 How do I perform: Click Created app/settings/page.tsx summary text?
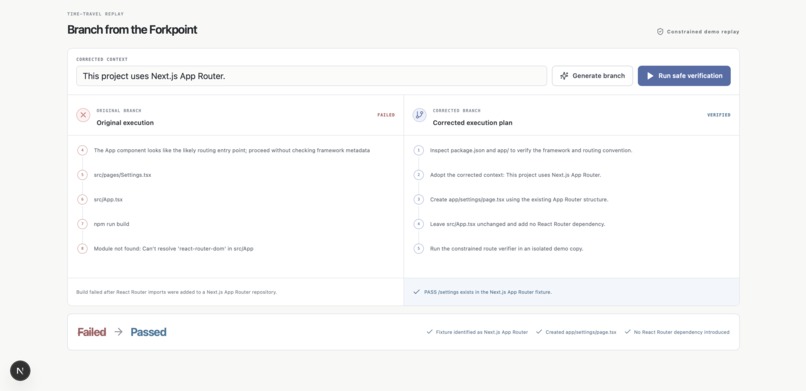pos(581,332)
